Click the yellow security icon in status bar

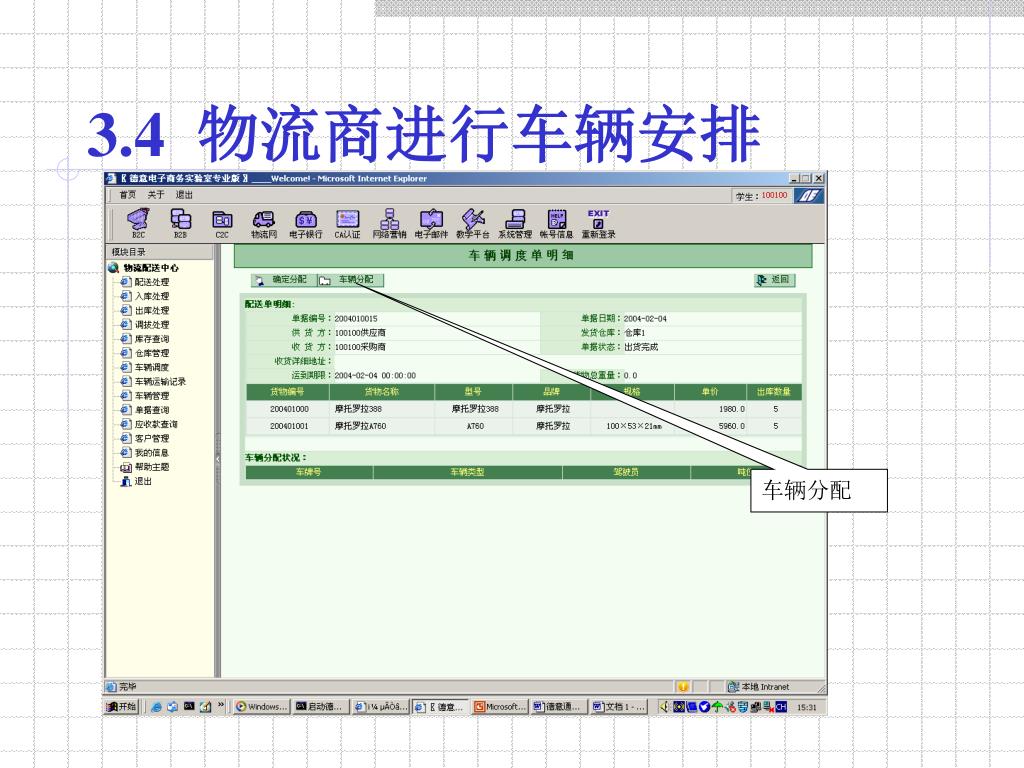click(682, 686)
